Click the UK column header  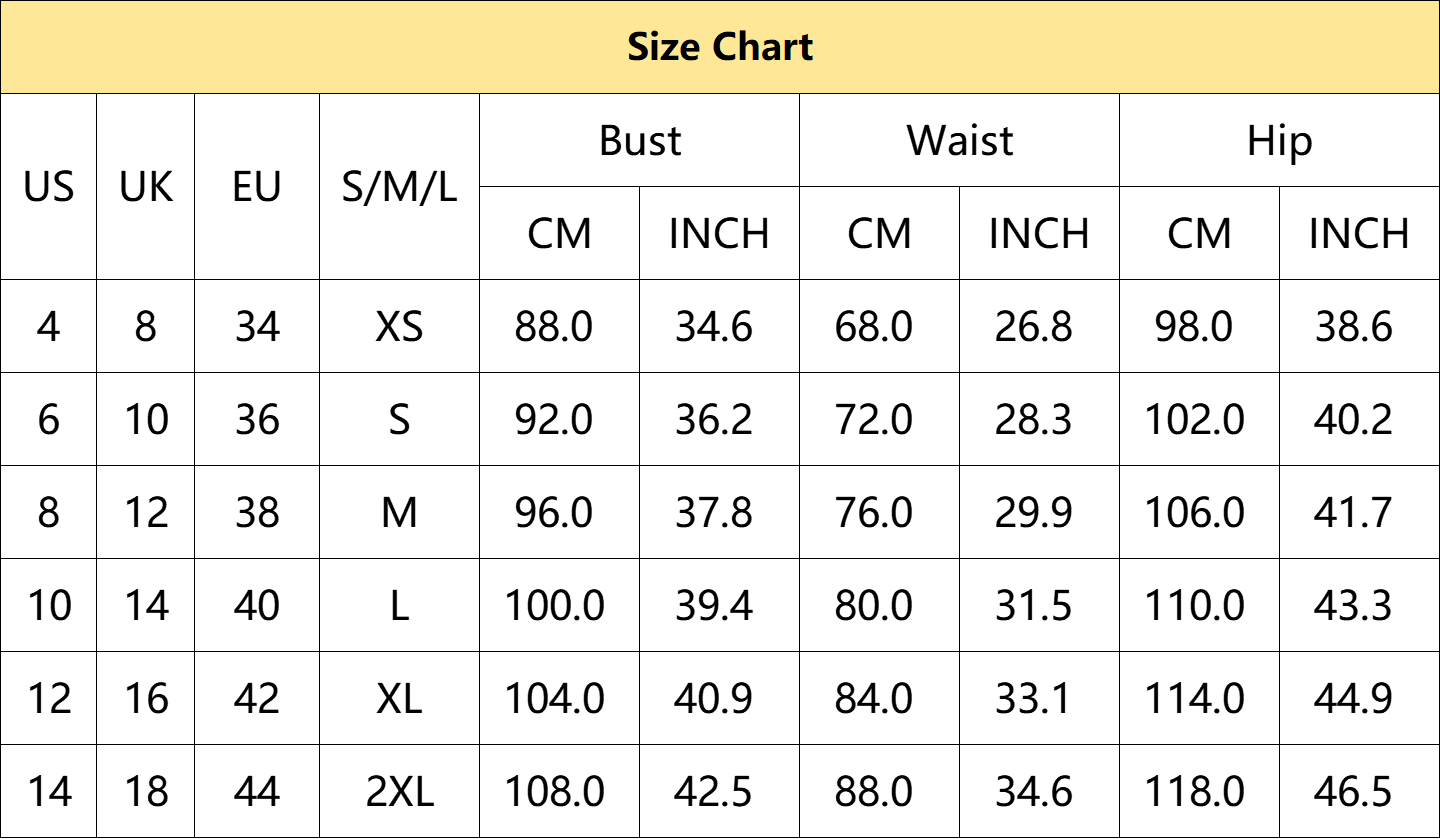click(x=146, y=187)
